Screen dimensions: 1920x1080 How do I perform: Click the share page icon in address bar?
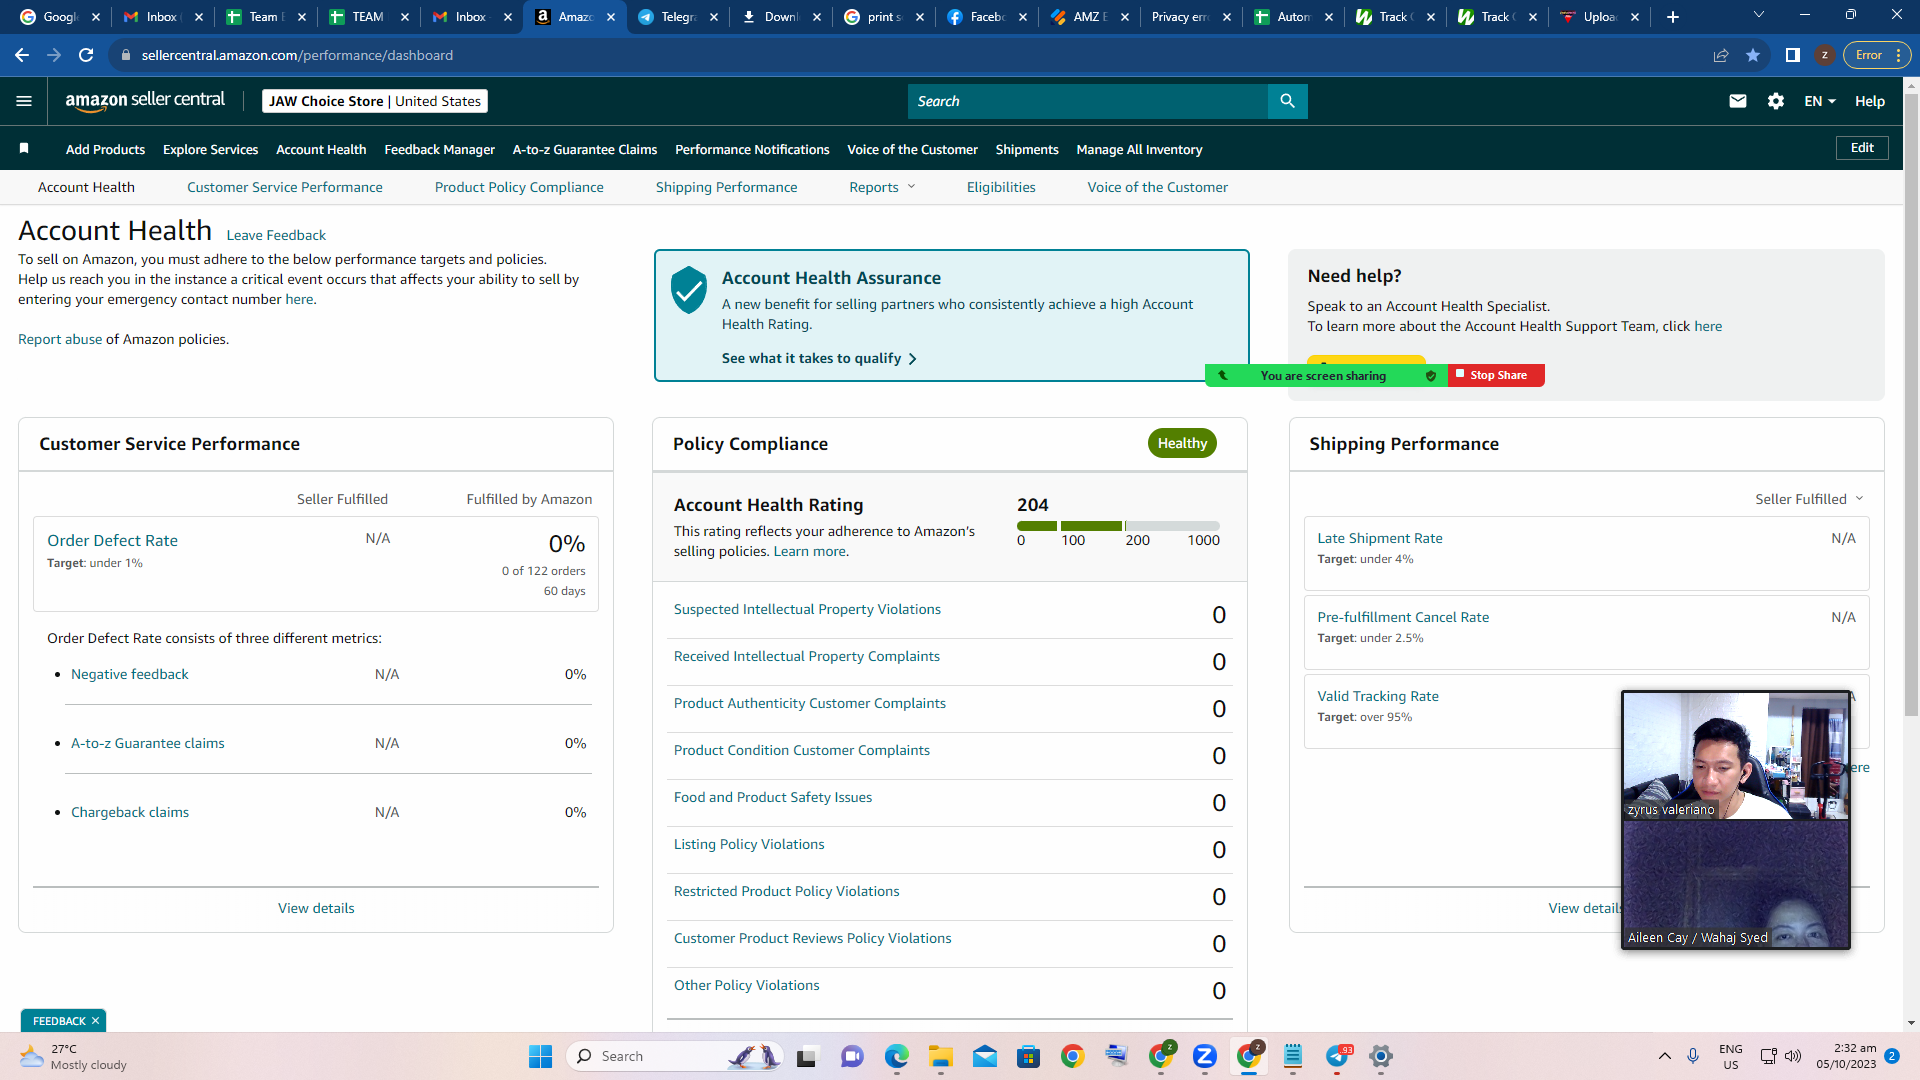point(1721,55)
